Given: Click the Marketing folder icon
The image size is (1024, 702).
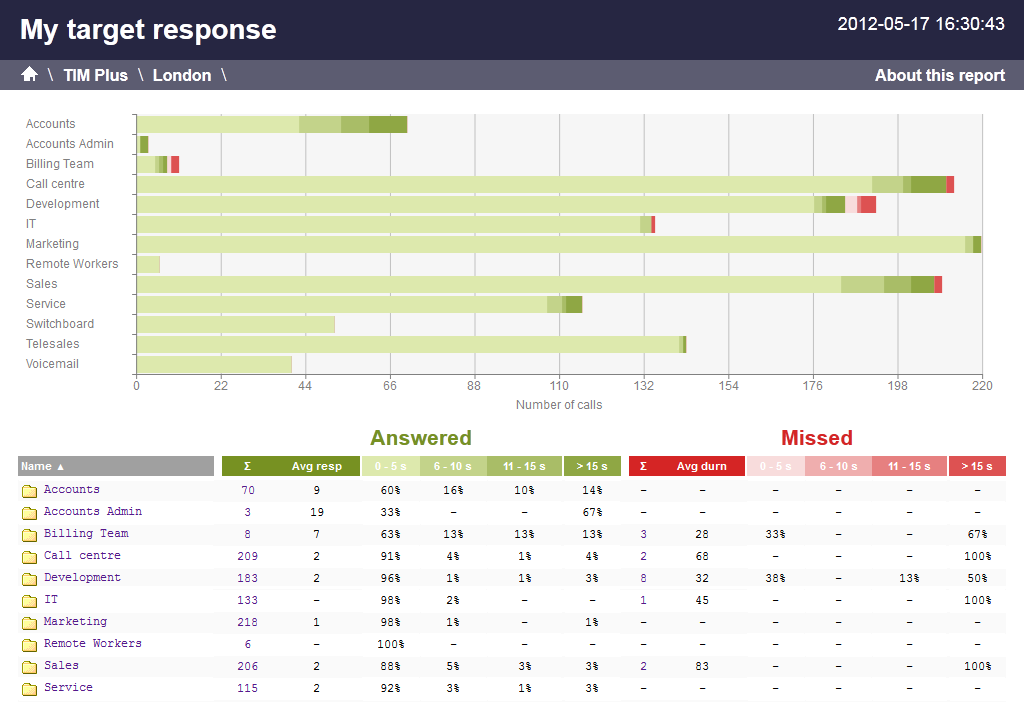Looking at the screenshot, I should click(x=30, y=623).
